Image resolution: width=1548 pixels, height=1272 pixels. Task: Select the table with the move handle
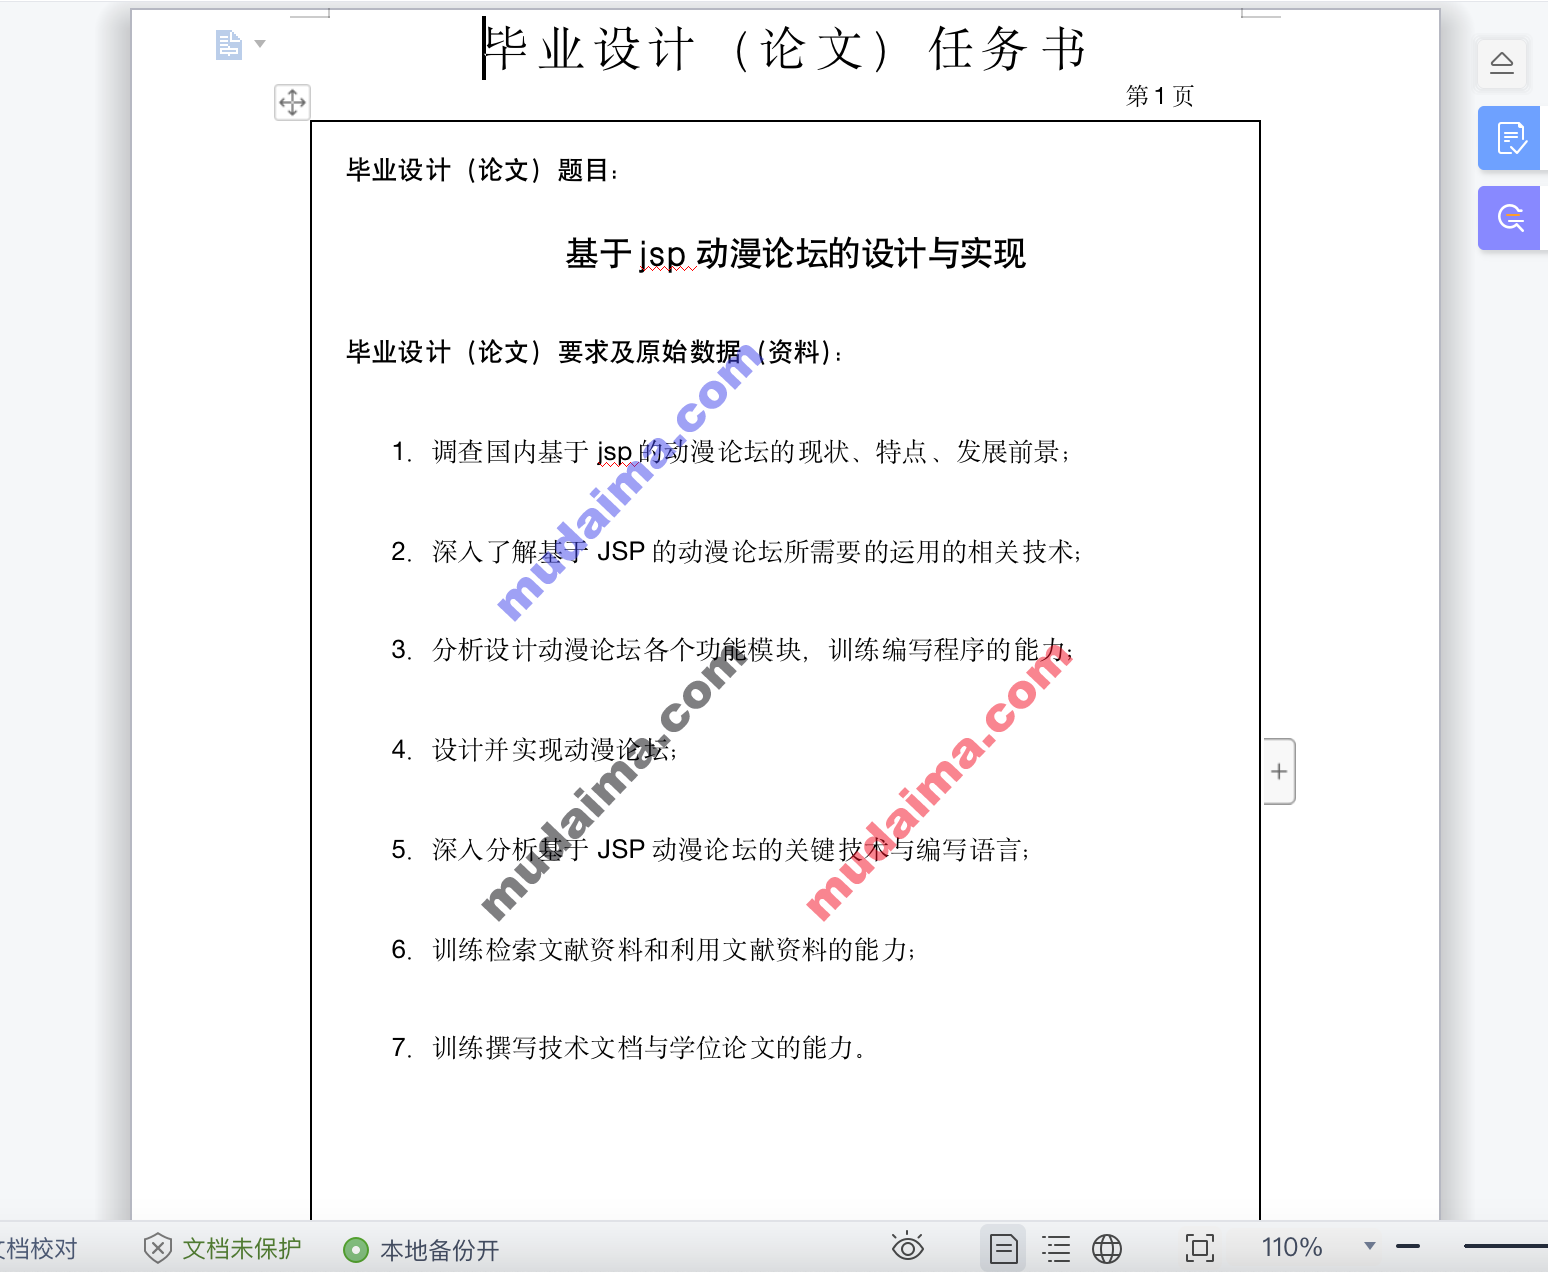click(x=292, y=102)
